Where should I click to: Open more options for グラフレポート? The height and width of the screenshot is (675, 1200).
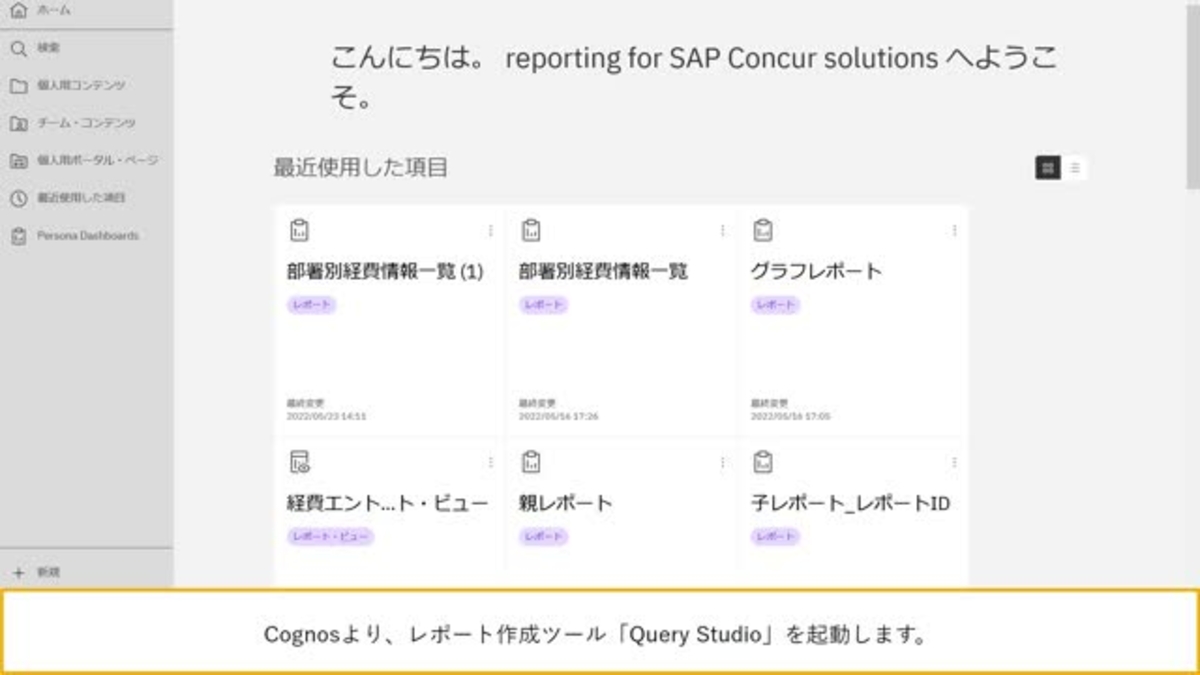click(x=954, y=230)
